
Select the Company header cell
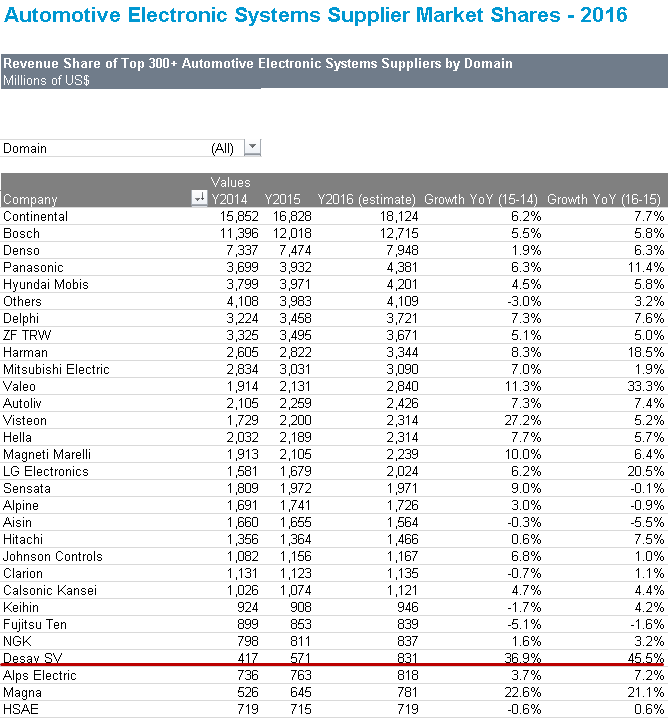30,199
